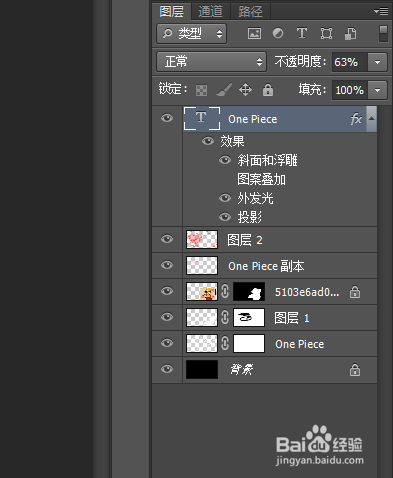Select the bottom One Piece layer name
The height and width of the screenshot is (478, 393).
click(299, 344)
